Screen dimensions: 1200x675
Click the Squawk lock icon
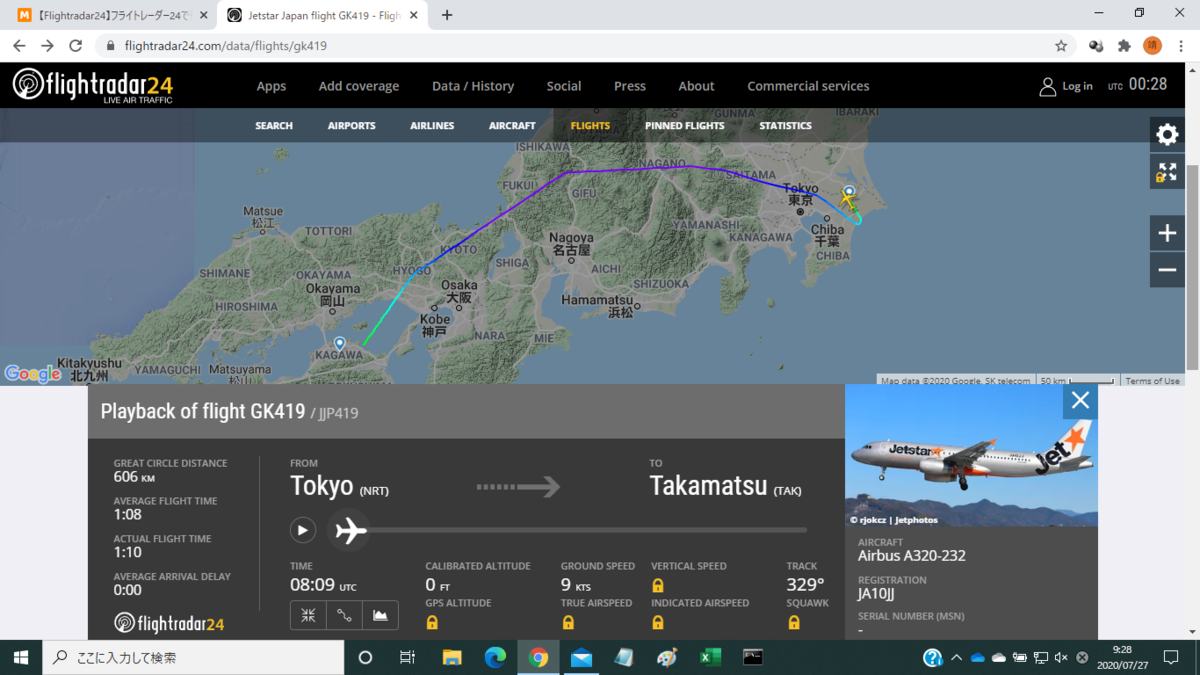pyautogui.click(x=794, y=622)
